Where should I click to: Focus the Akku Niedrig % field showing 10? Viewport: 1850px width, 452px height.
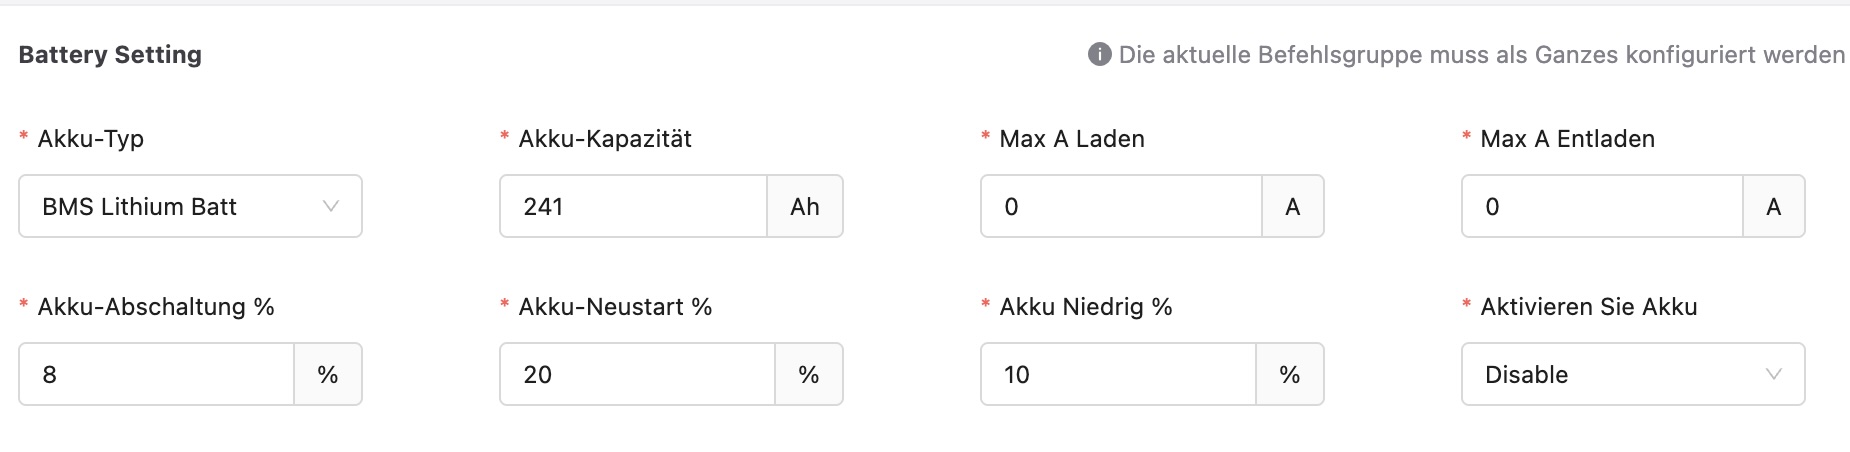click(1118, 375)
